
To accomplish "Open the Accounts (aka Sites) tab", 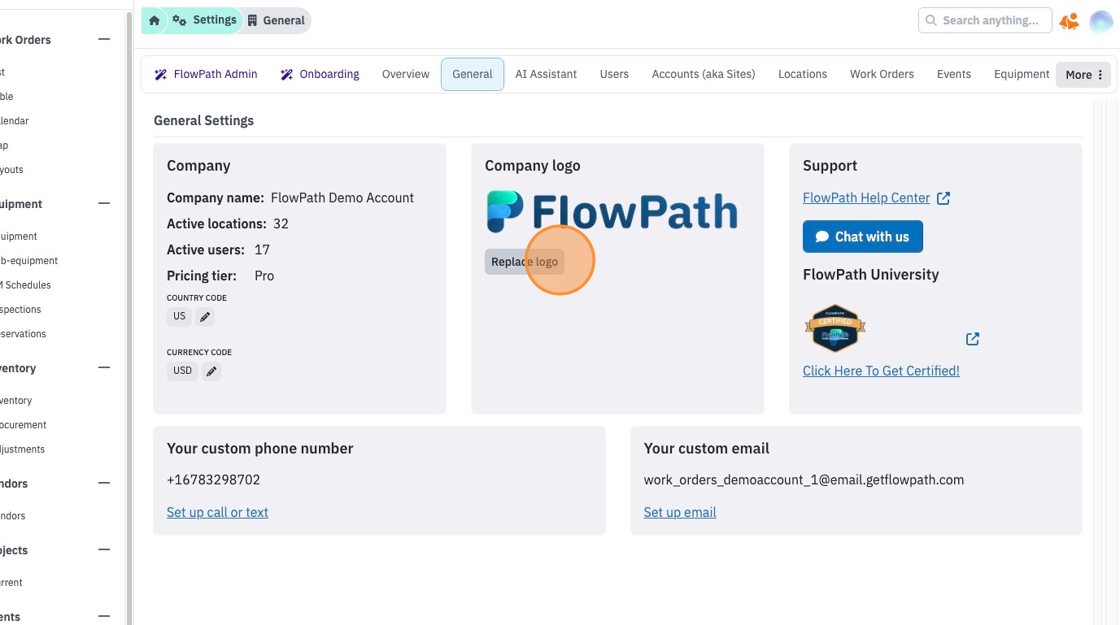I will tap(703, 74).
